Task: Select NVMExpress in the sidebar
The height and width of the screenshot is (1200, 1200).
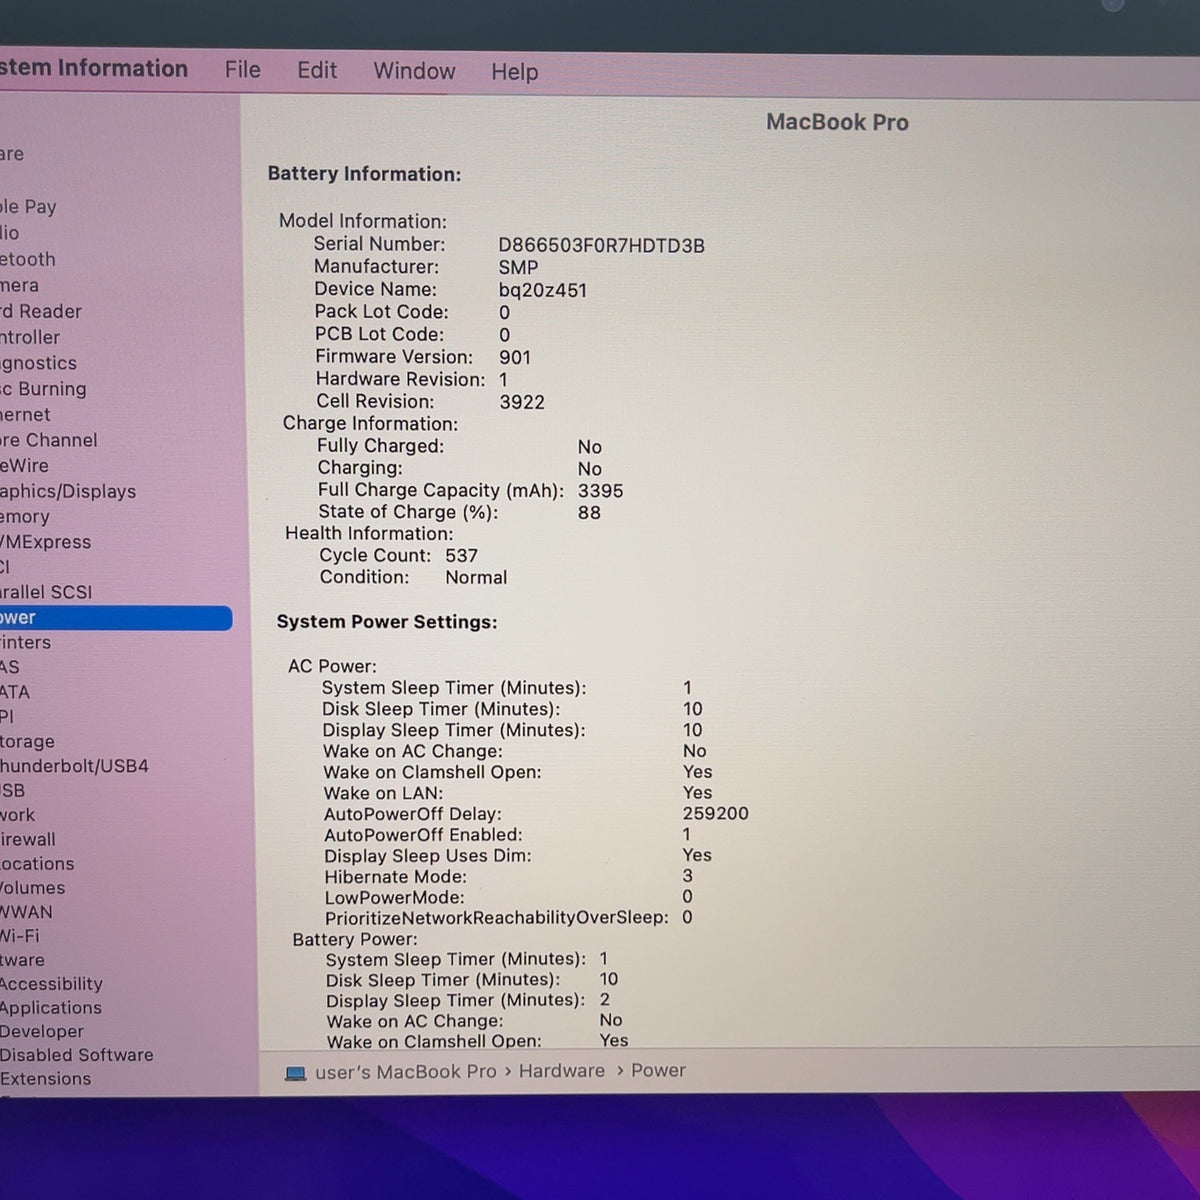Action: [45, 542]
